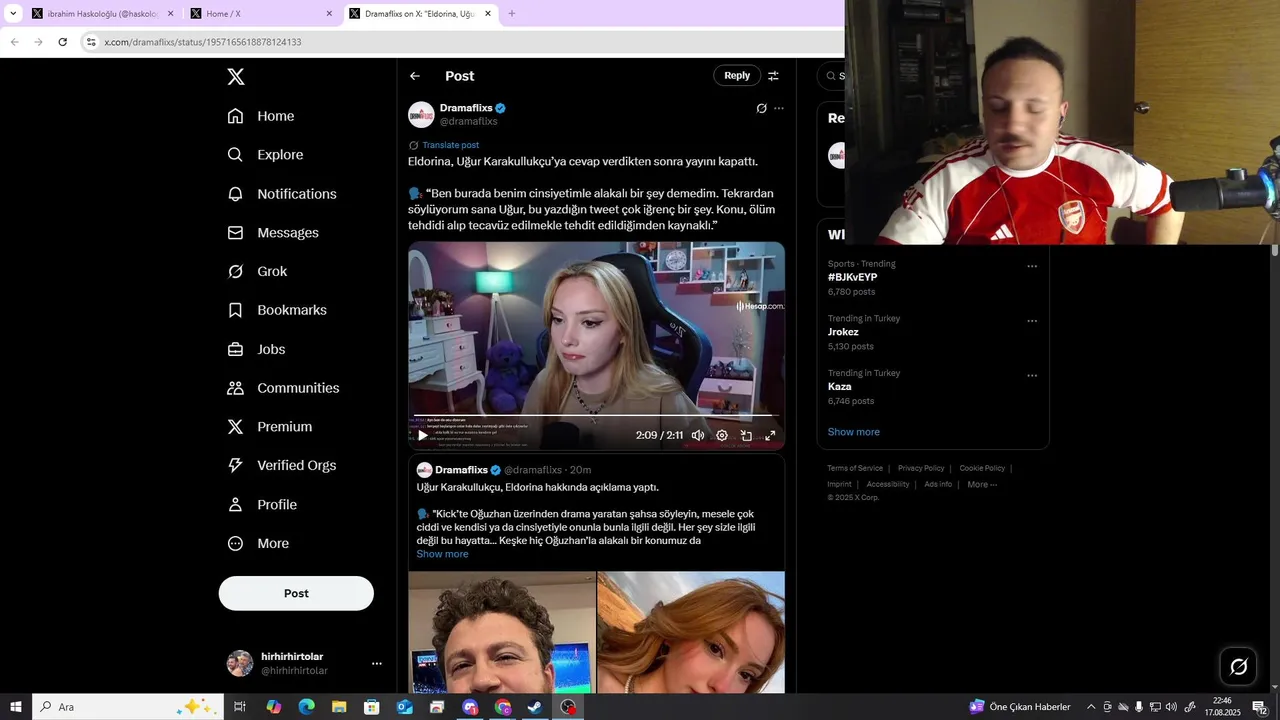Image resolution: width=1280 pixels, height=720 pixels.
Task: Click the Jobs briefcase icon
Action: point(235,349)
